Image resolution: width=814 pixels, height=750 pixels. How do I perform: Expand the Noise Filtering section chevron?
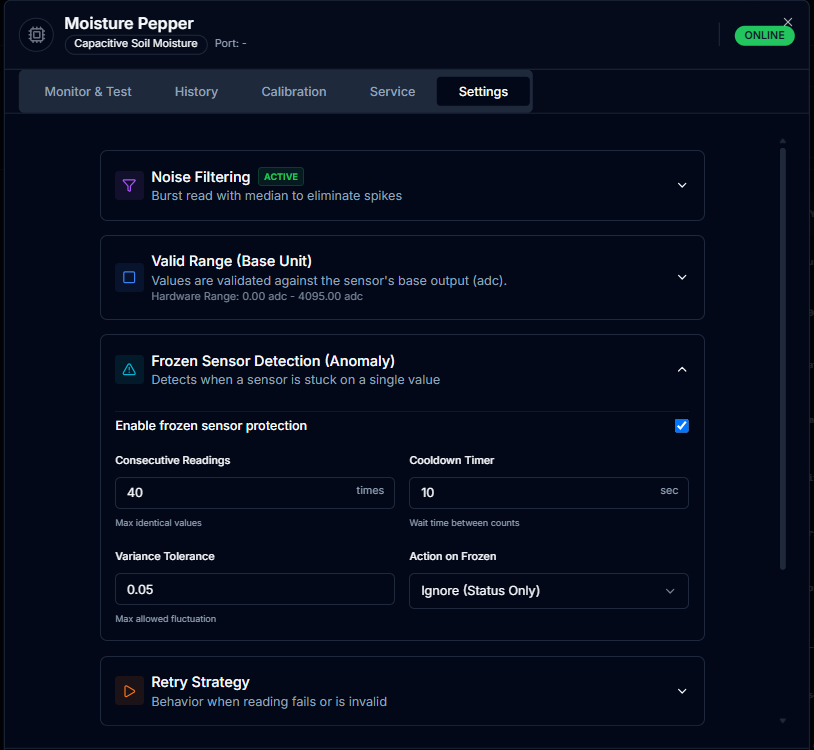click(682, 185)
